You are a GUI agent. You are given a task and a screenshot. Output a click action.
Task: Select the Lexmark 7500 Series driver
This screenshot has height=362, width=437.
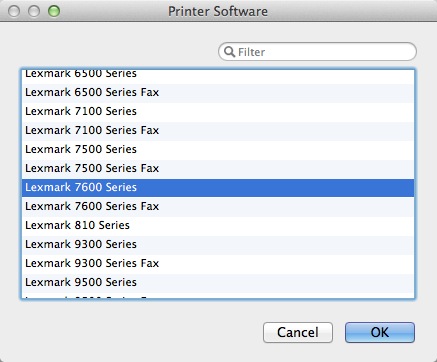tap(218, 149)
